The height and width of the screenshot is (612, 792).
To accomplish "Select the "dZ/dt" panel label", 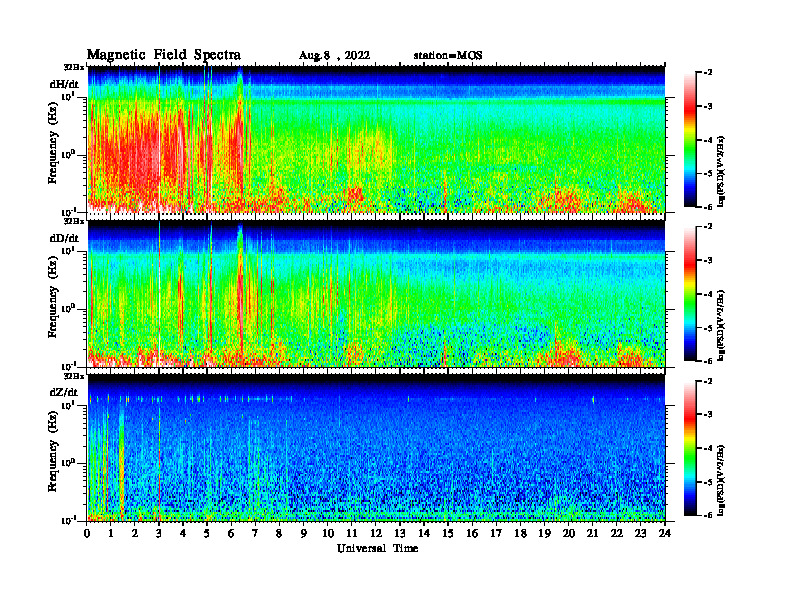I will pos(64,392).
